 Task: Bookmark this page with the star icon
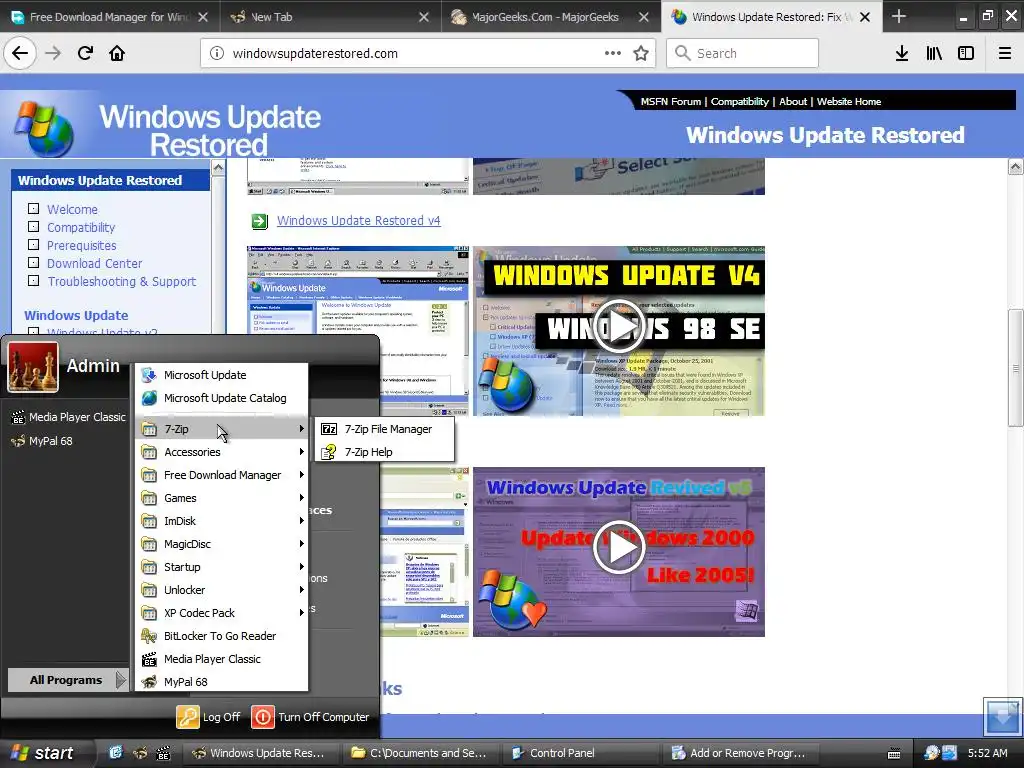click(x=641, y=53)
